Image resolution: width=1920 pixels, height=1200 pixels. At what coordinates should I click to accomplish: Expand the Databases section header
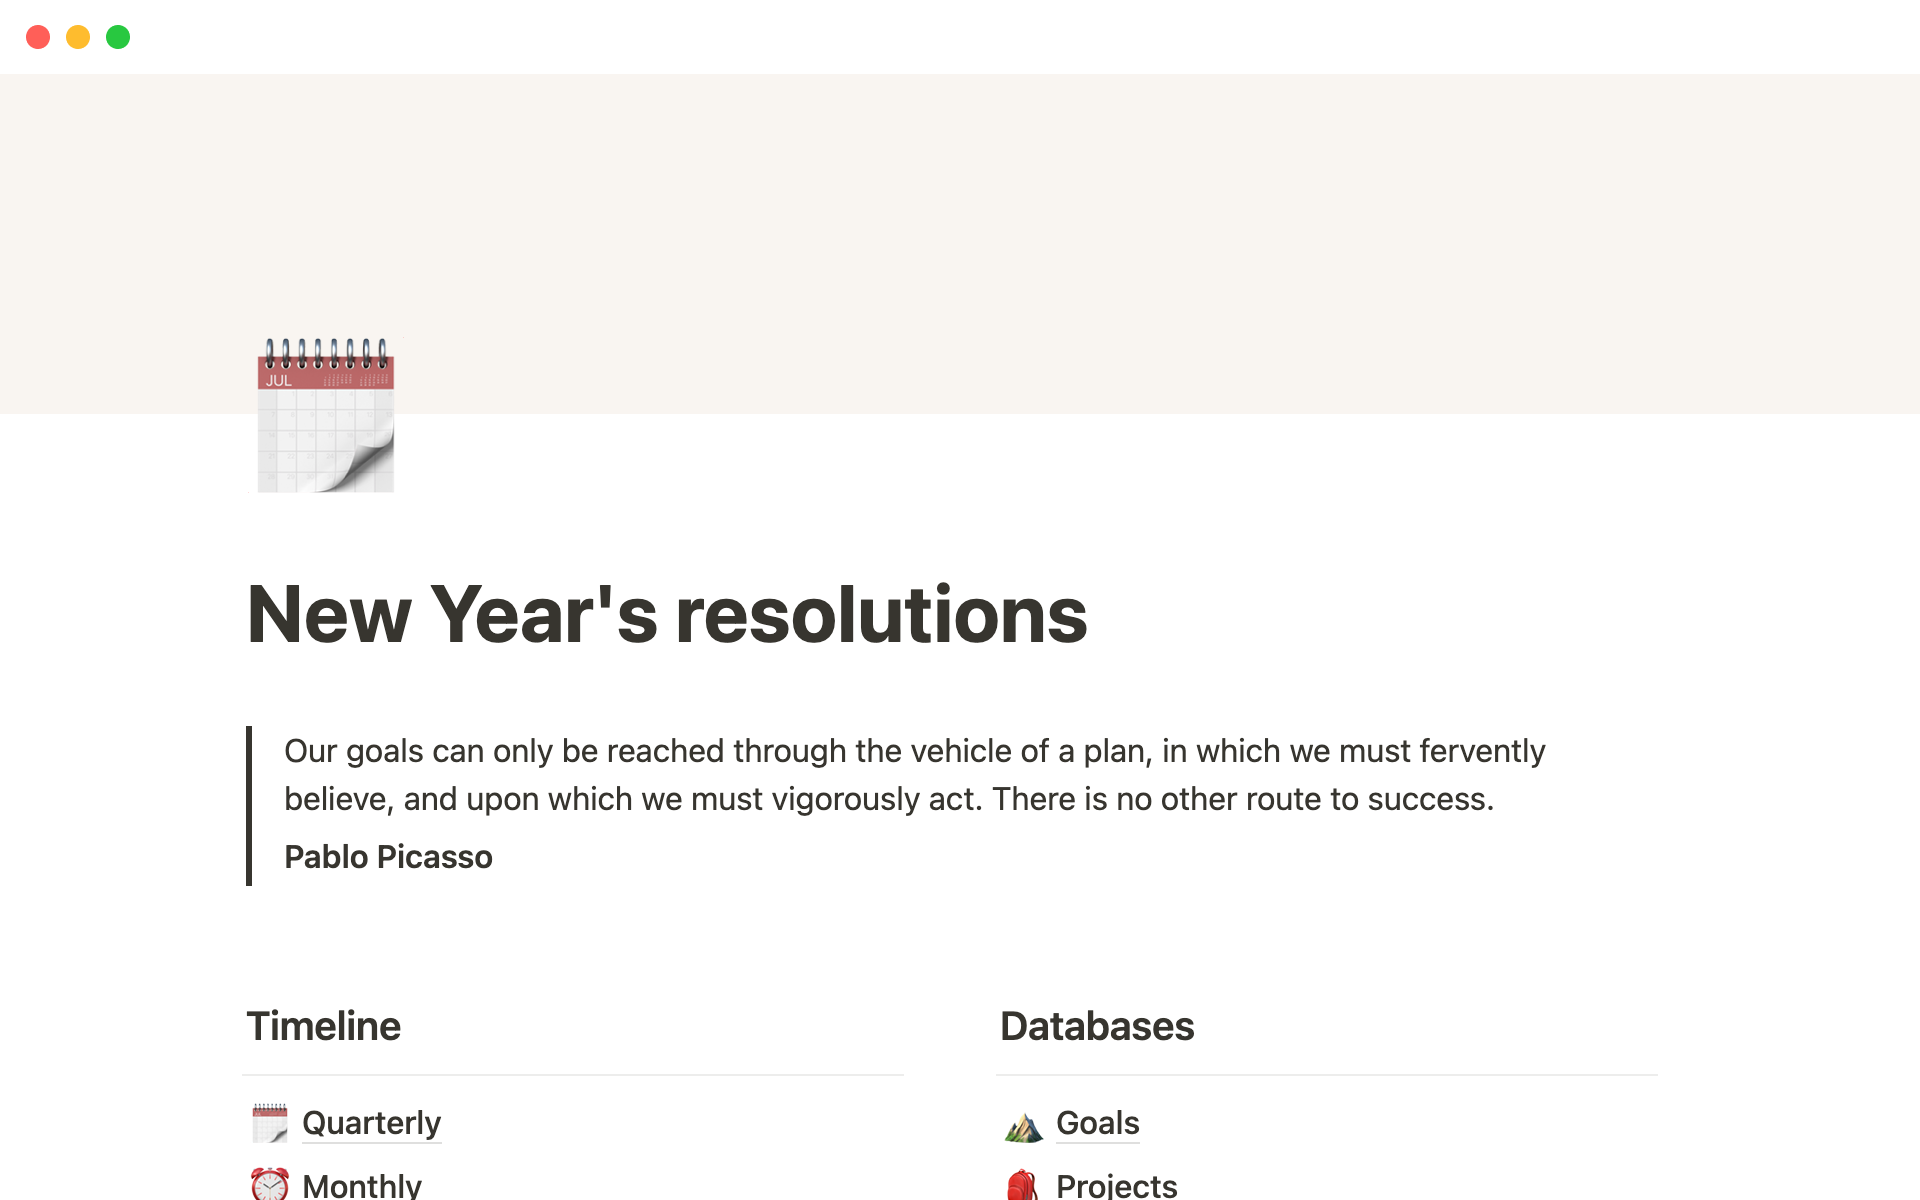point(1096,1026)
